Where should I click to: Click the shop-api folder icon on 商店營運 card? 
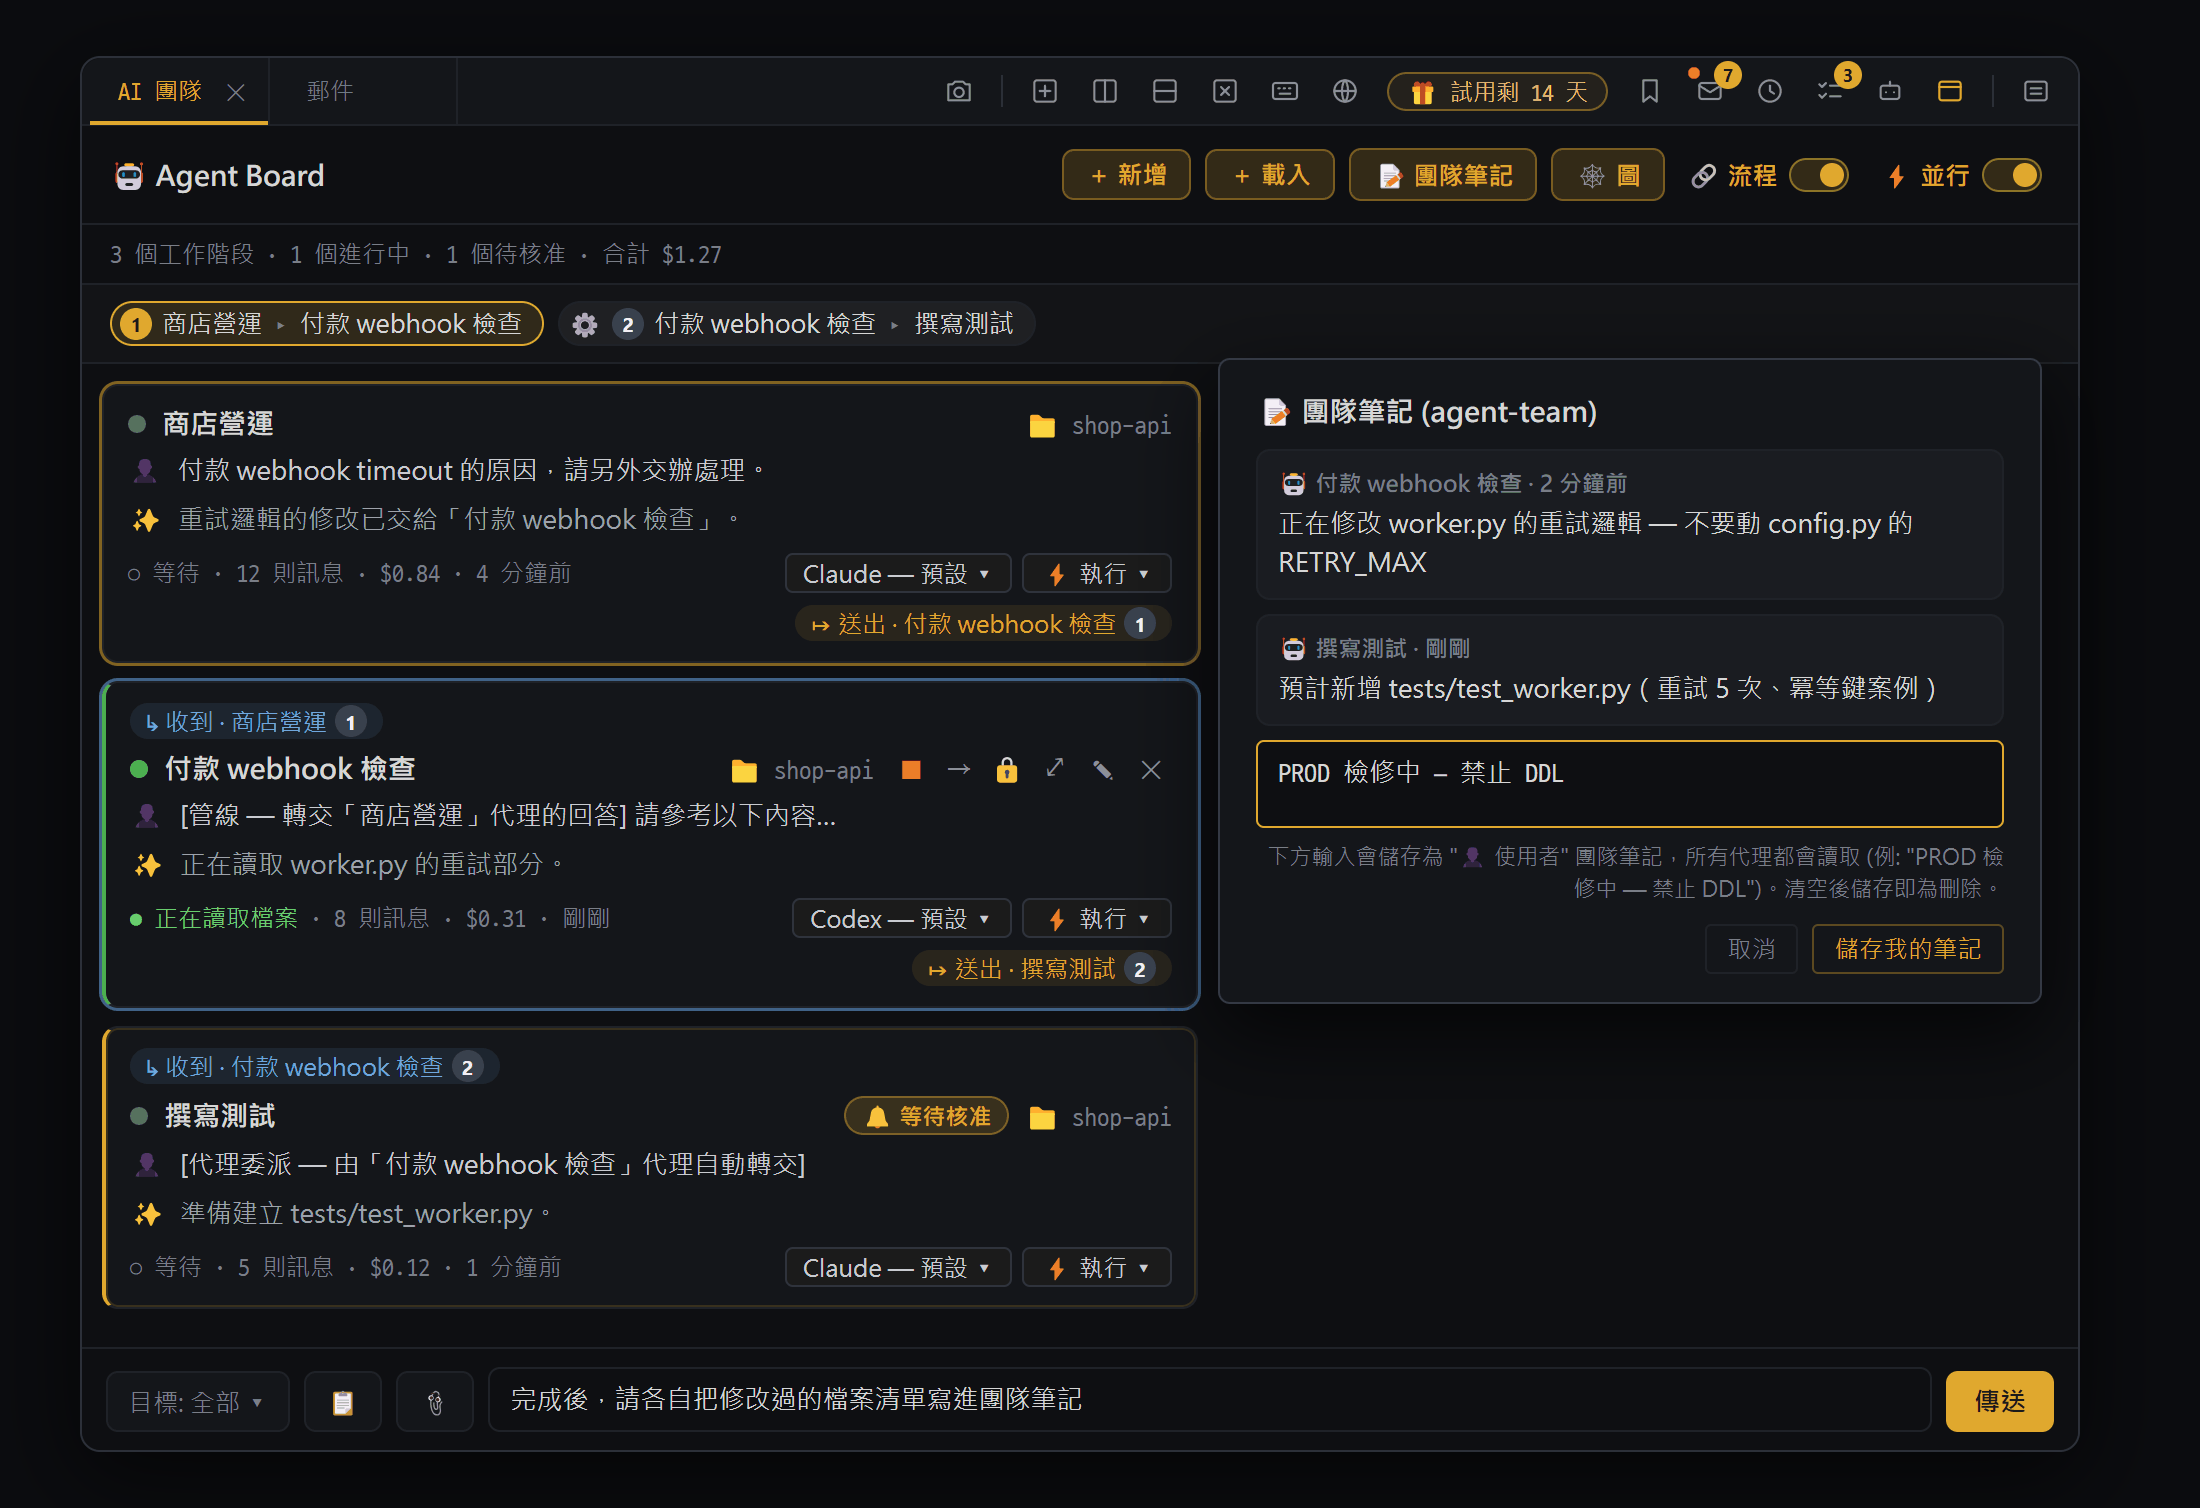pyautogui.click(x=1042, y=426)
